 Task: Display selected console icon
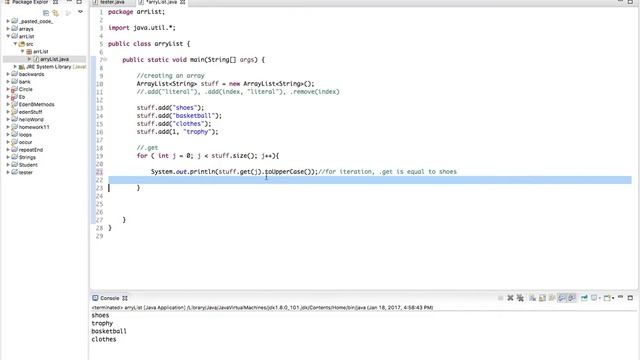pyautogui.click(x=594, y=298)
